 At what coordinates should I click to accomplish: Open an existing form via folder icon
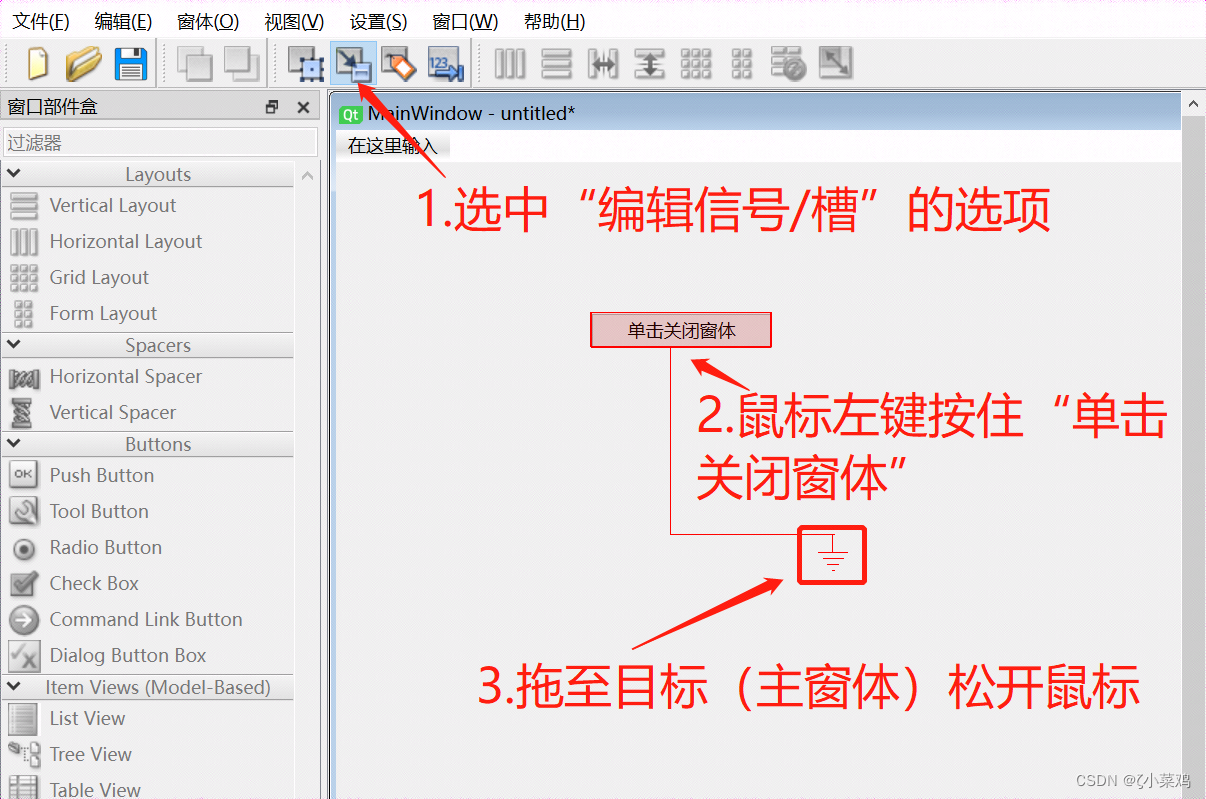point(84,63)
